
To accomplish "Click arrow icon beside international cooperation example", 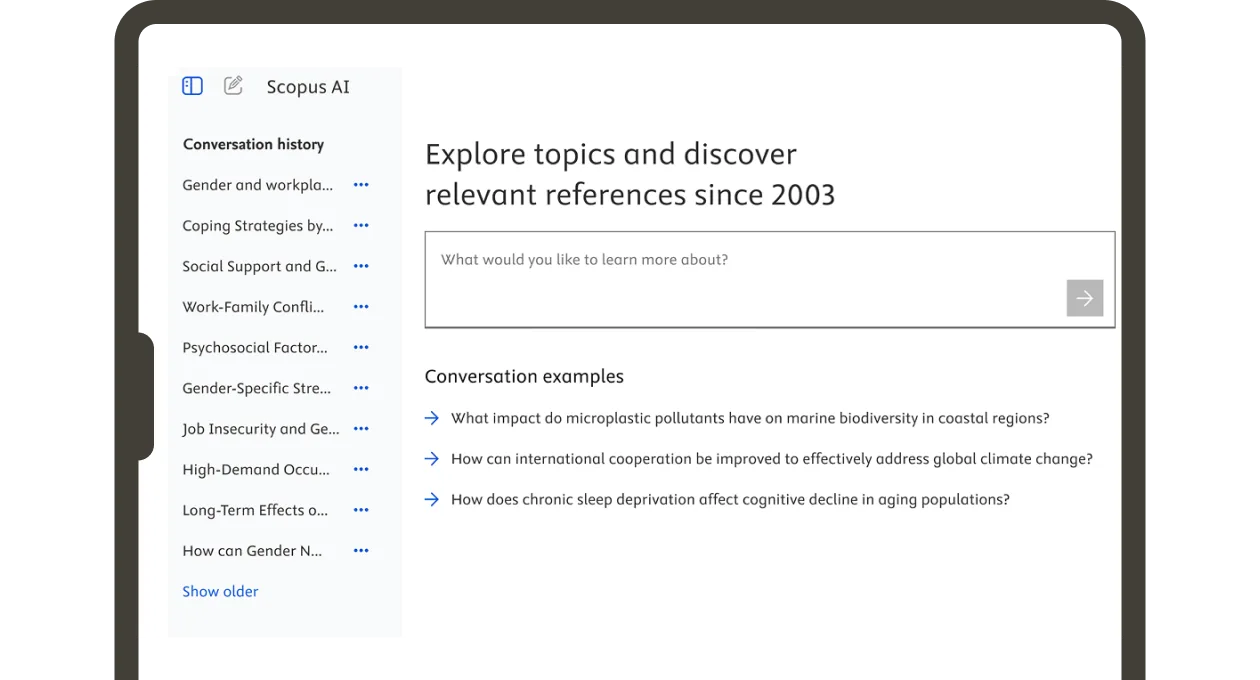I will (x=432, y=459).
